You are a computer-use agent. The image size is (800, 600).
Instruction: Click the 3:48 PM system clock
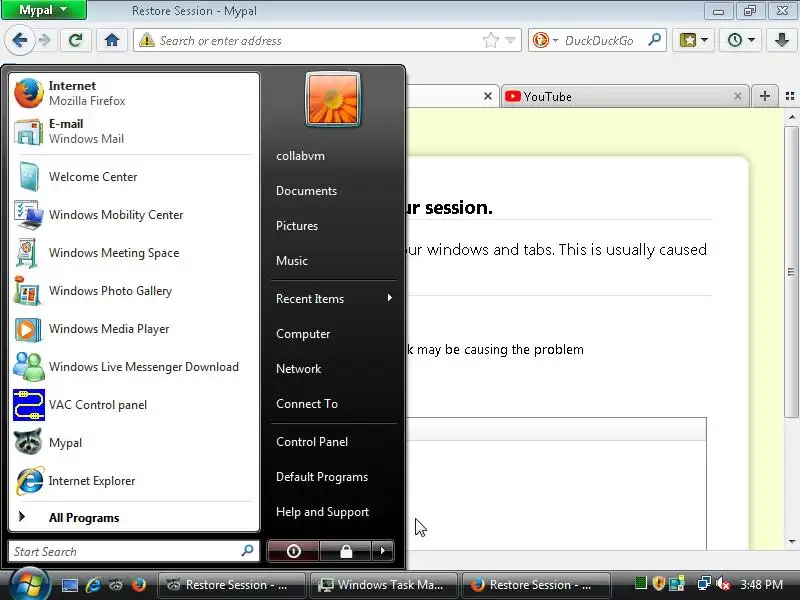[761, 585]
